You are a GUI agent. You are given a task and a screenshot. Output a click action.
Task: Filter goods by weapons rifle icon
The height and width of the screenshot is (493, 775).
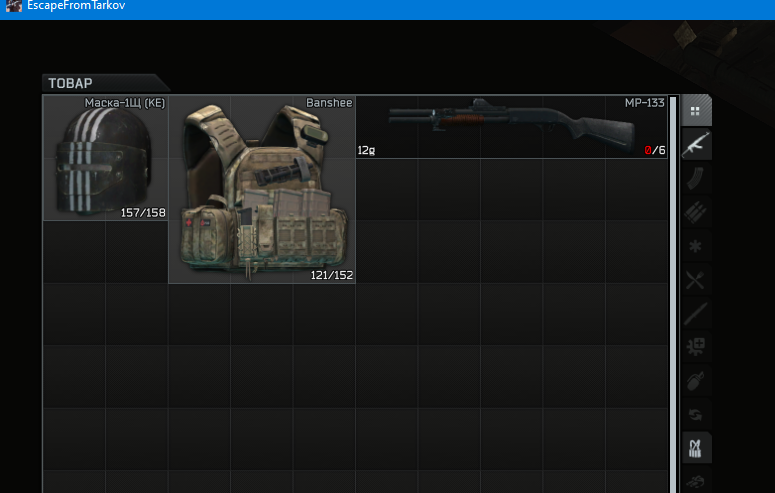pos(696,144)
